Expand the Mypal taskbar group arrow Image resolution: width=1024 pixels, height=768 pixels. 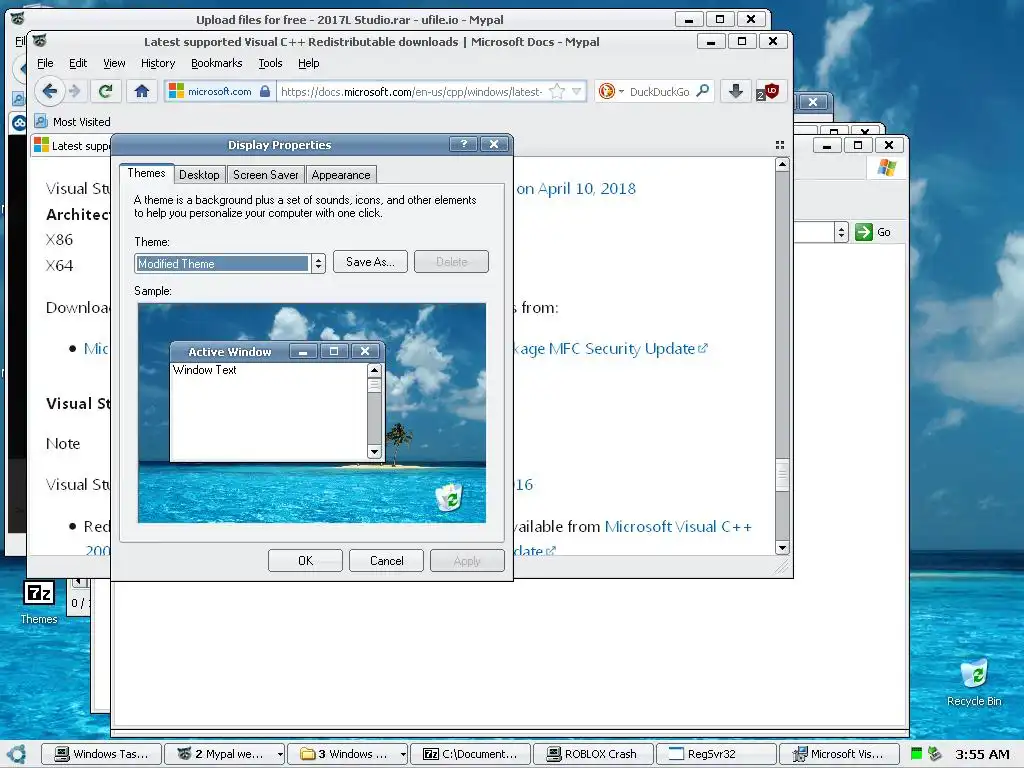click(x=280, y=754)
